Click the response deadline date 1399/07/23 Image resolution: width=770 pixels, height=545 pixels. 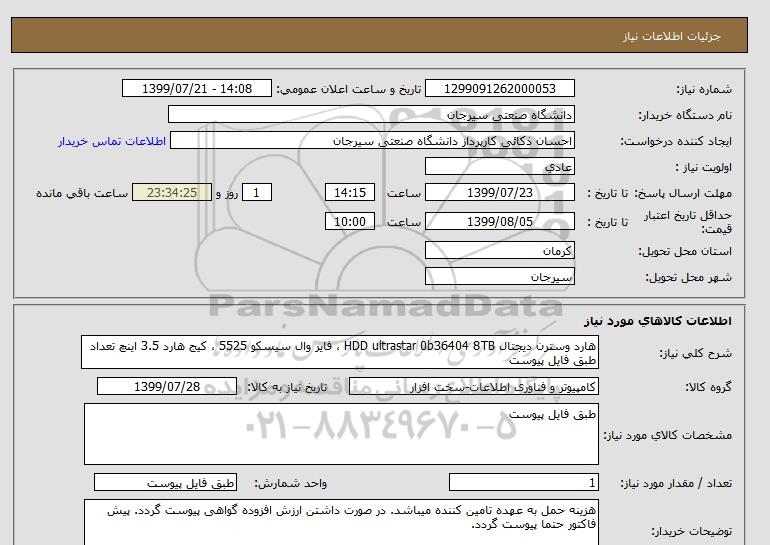(499, 192)
